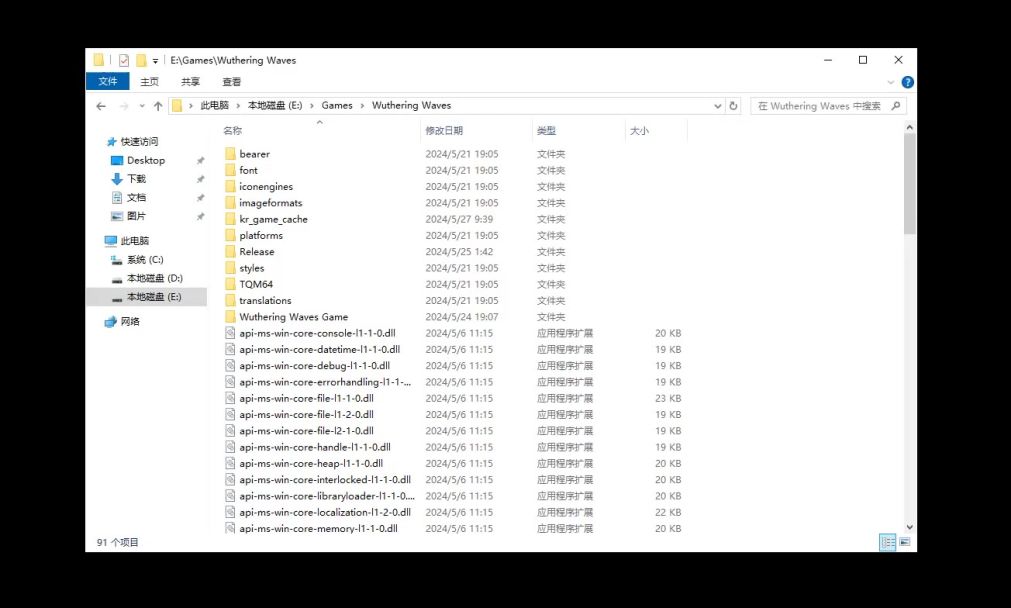This screenshot has width=1011, height=608.
Task: Open the 文件 menu tab
Action: tap(108, 81)
